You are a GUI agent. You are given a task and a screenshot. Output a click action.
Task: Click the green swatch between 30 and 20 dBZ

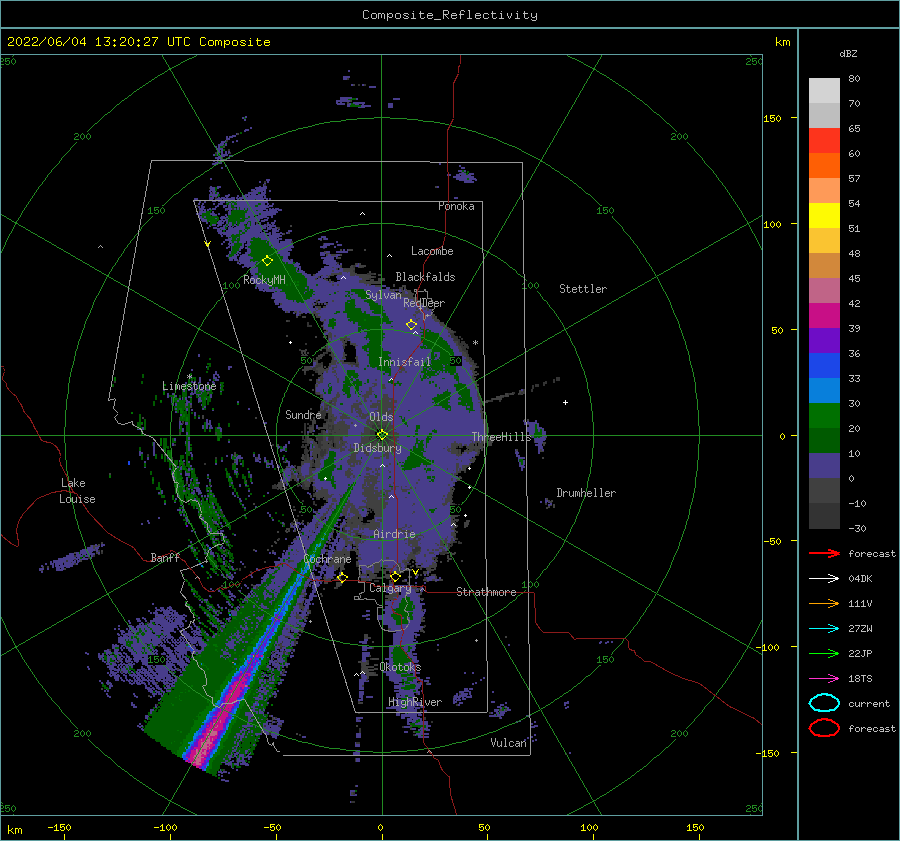coord(824,416)
